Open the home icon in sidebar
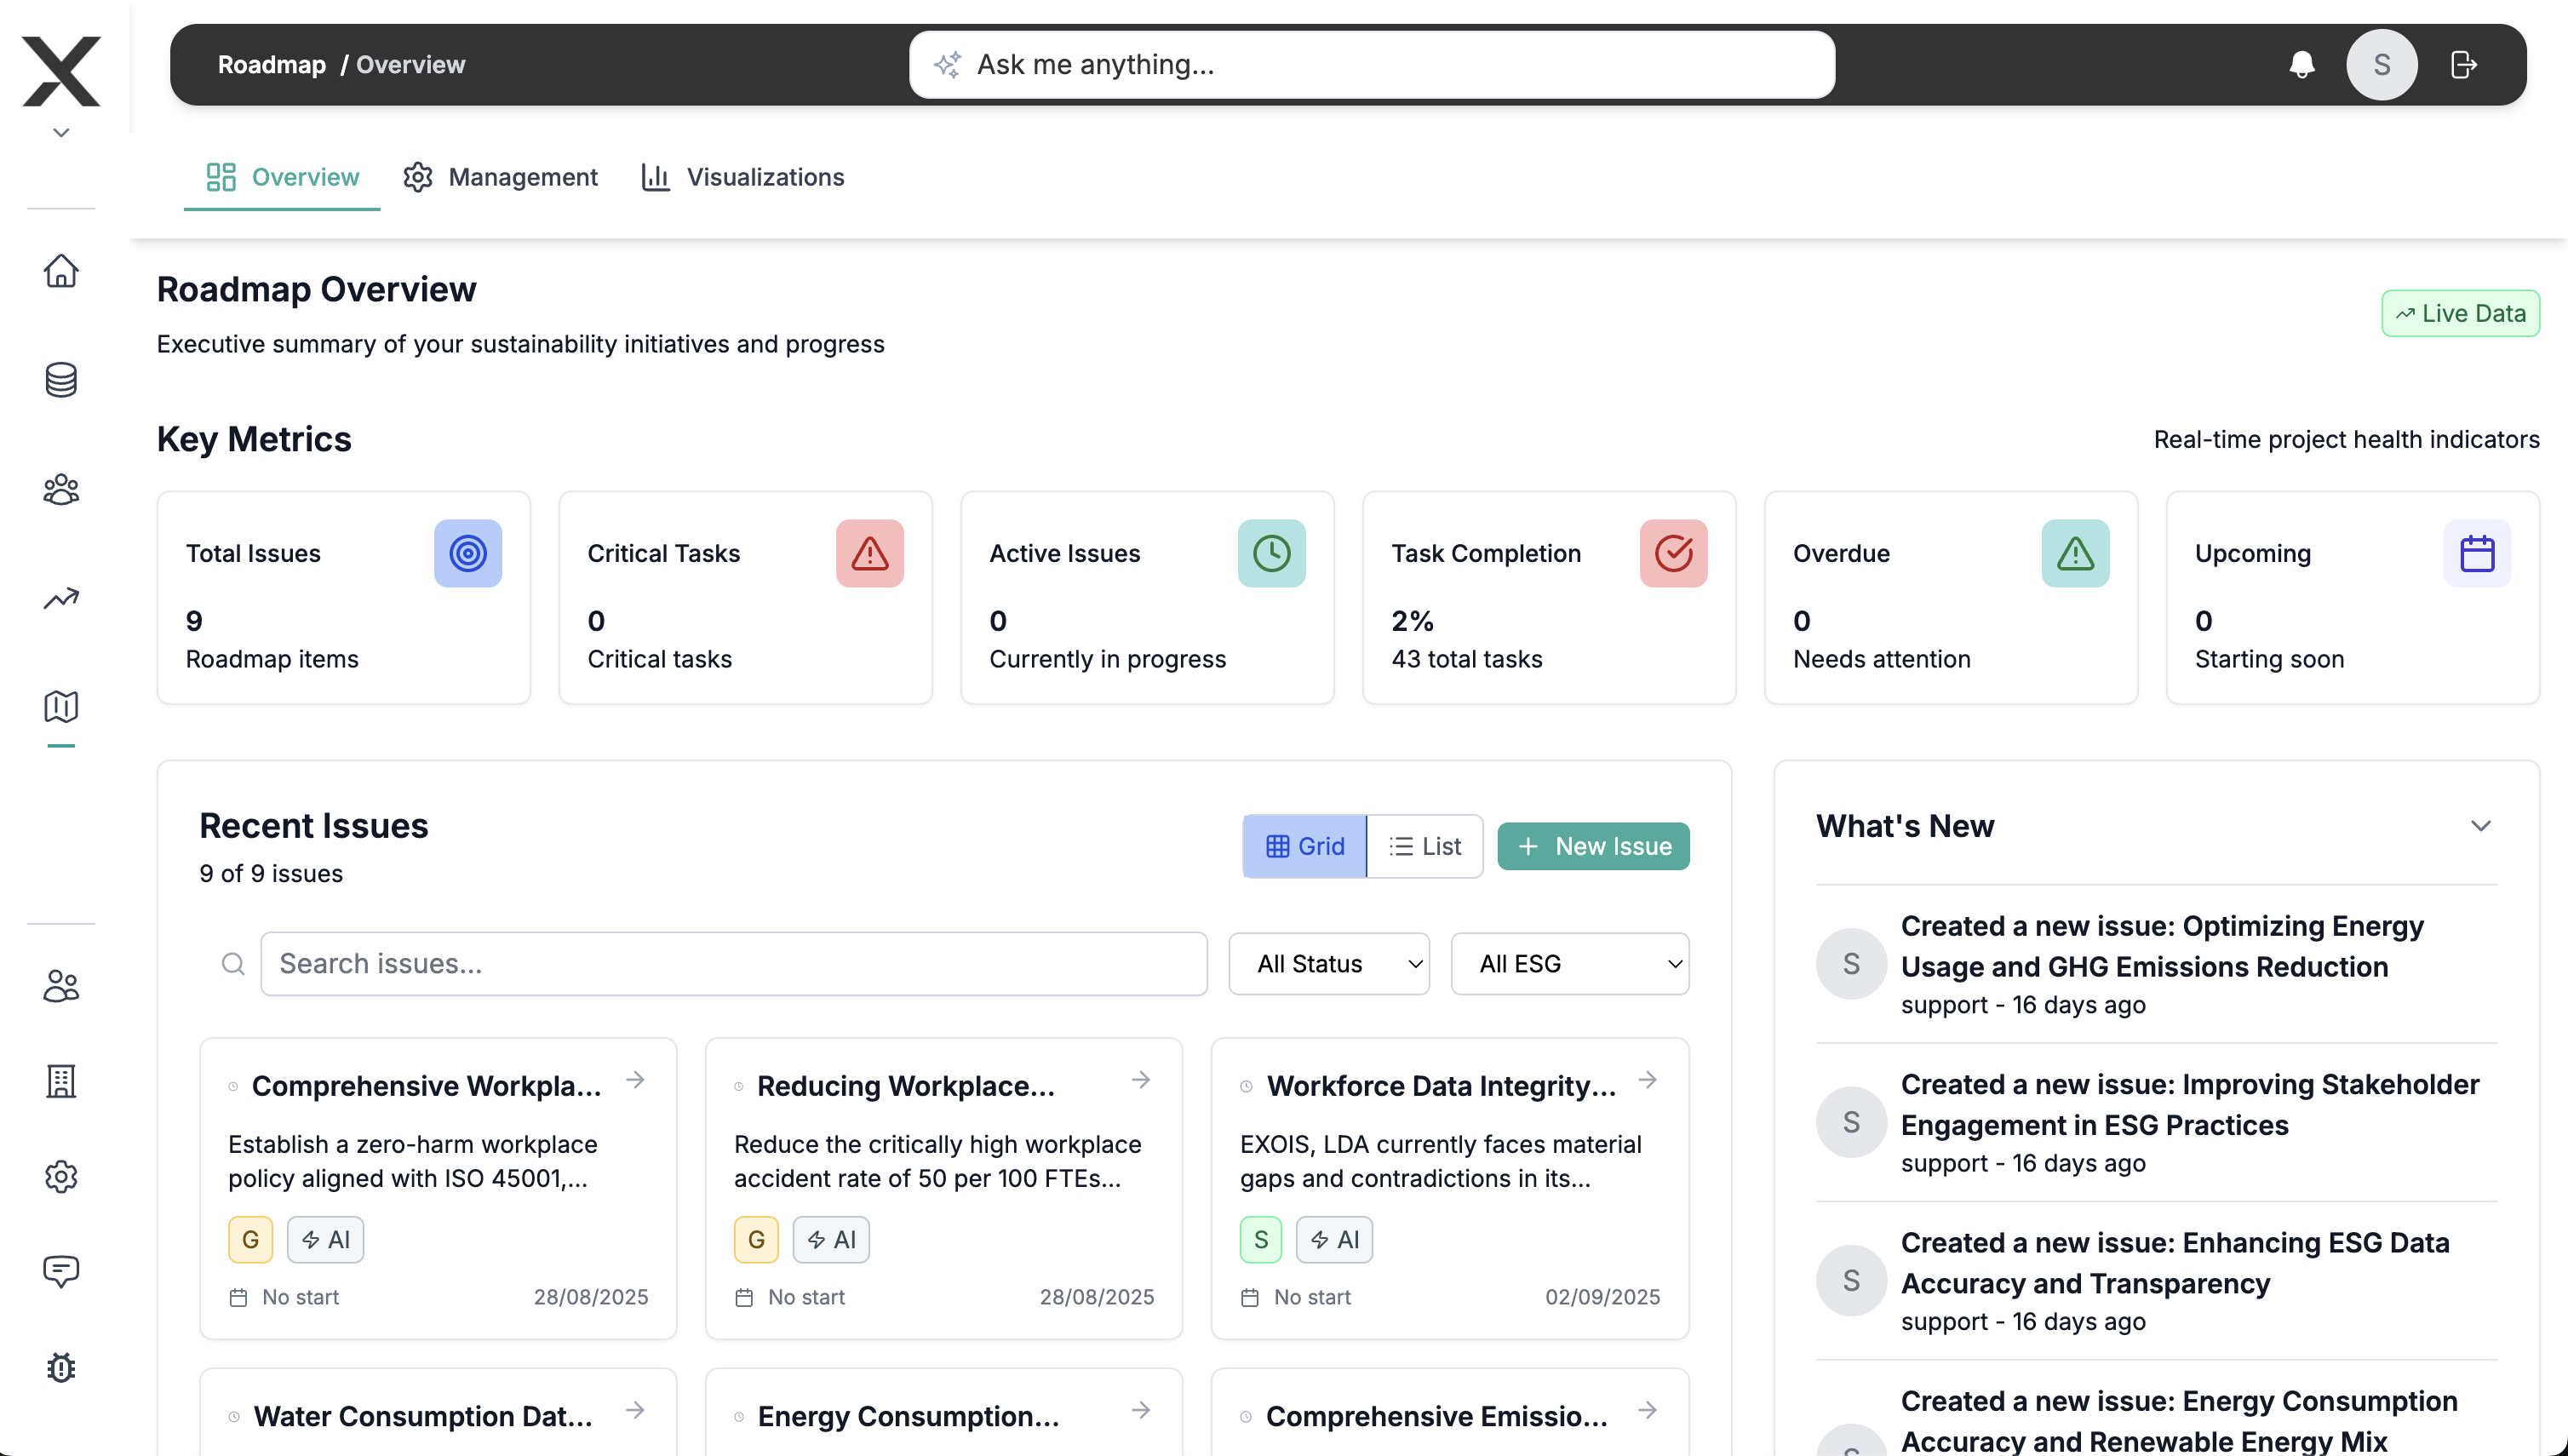The width and height of the screenshot is (2568, 1456). pos(61,270)
